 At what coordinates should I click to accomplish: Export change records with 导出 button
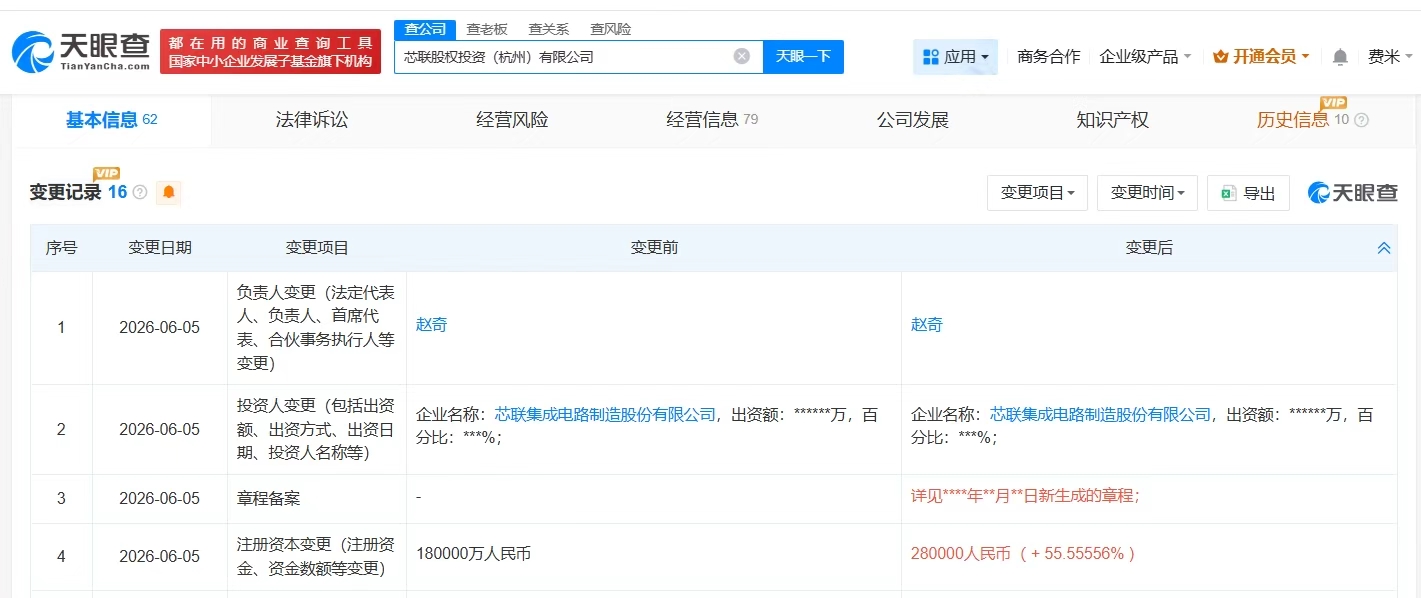click(x=1248, y=193)
